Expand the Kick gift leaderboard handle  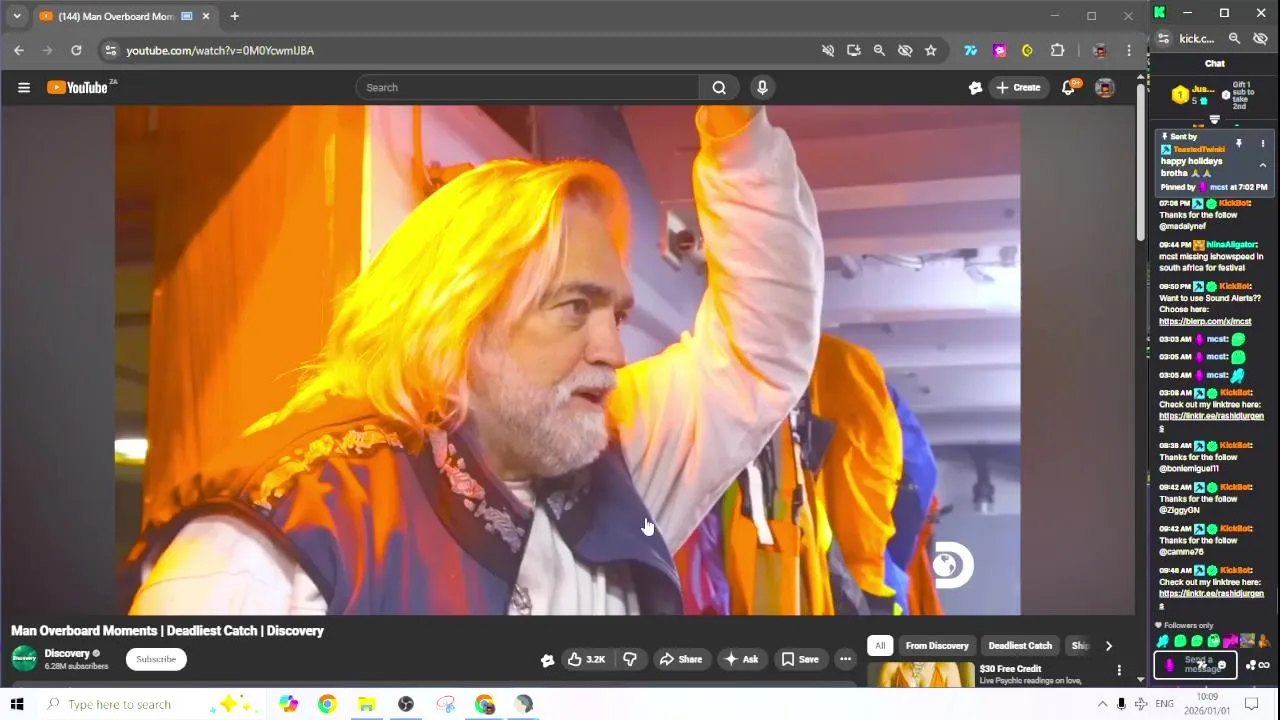1214,120
